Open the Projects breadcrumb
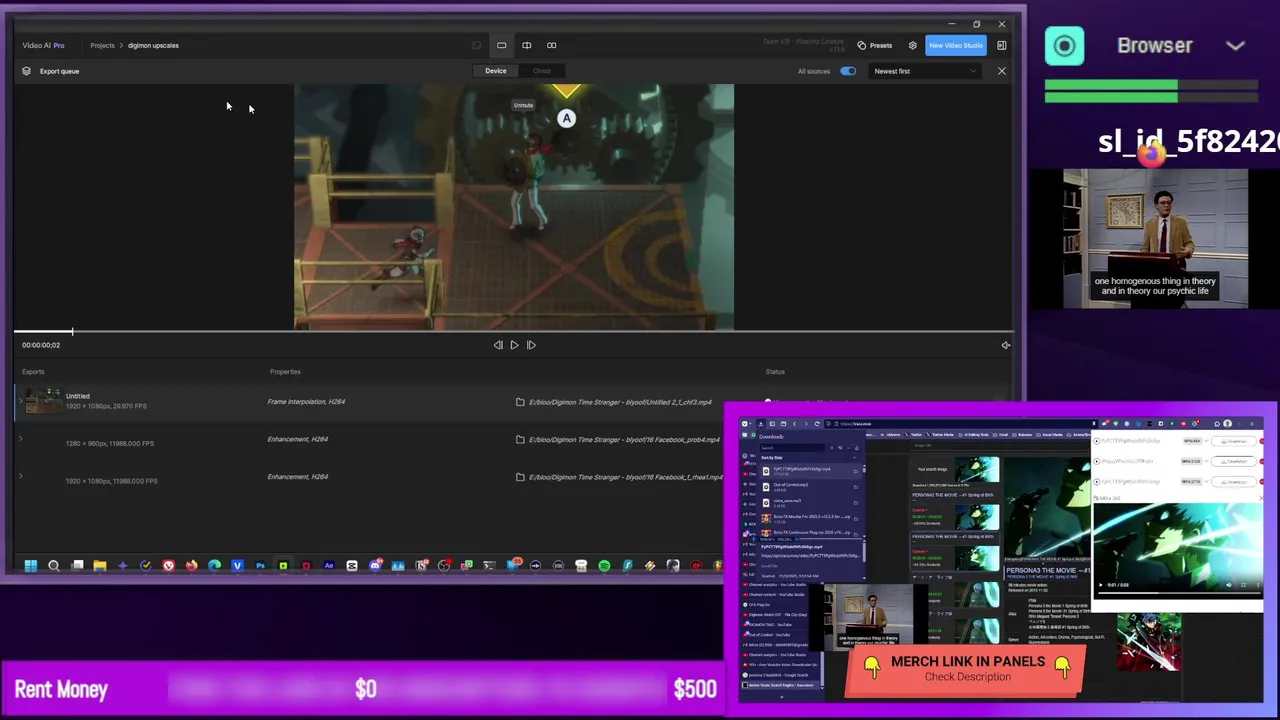The width and height of the screenshot is (1280, 720). coord(102,45)
